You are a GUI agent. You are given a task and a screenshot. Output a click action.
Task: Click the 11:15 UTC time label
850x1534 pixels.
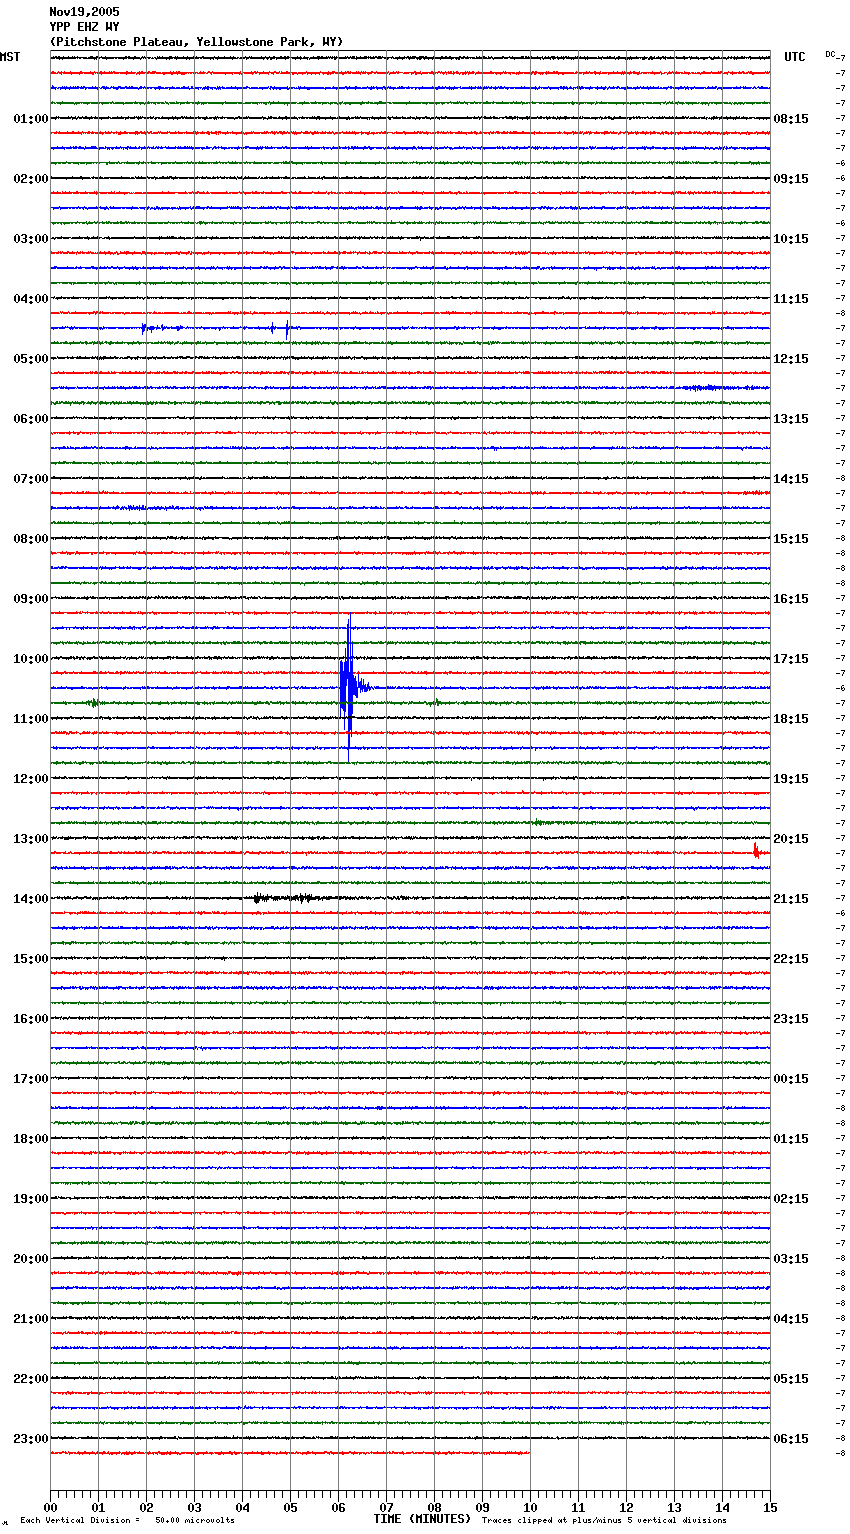tap(791, 299)
